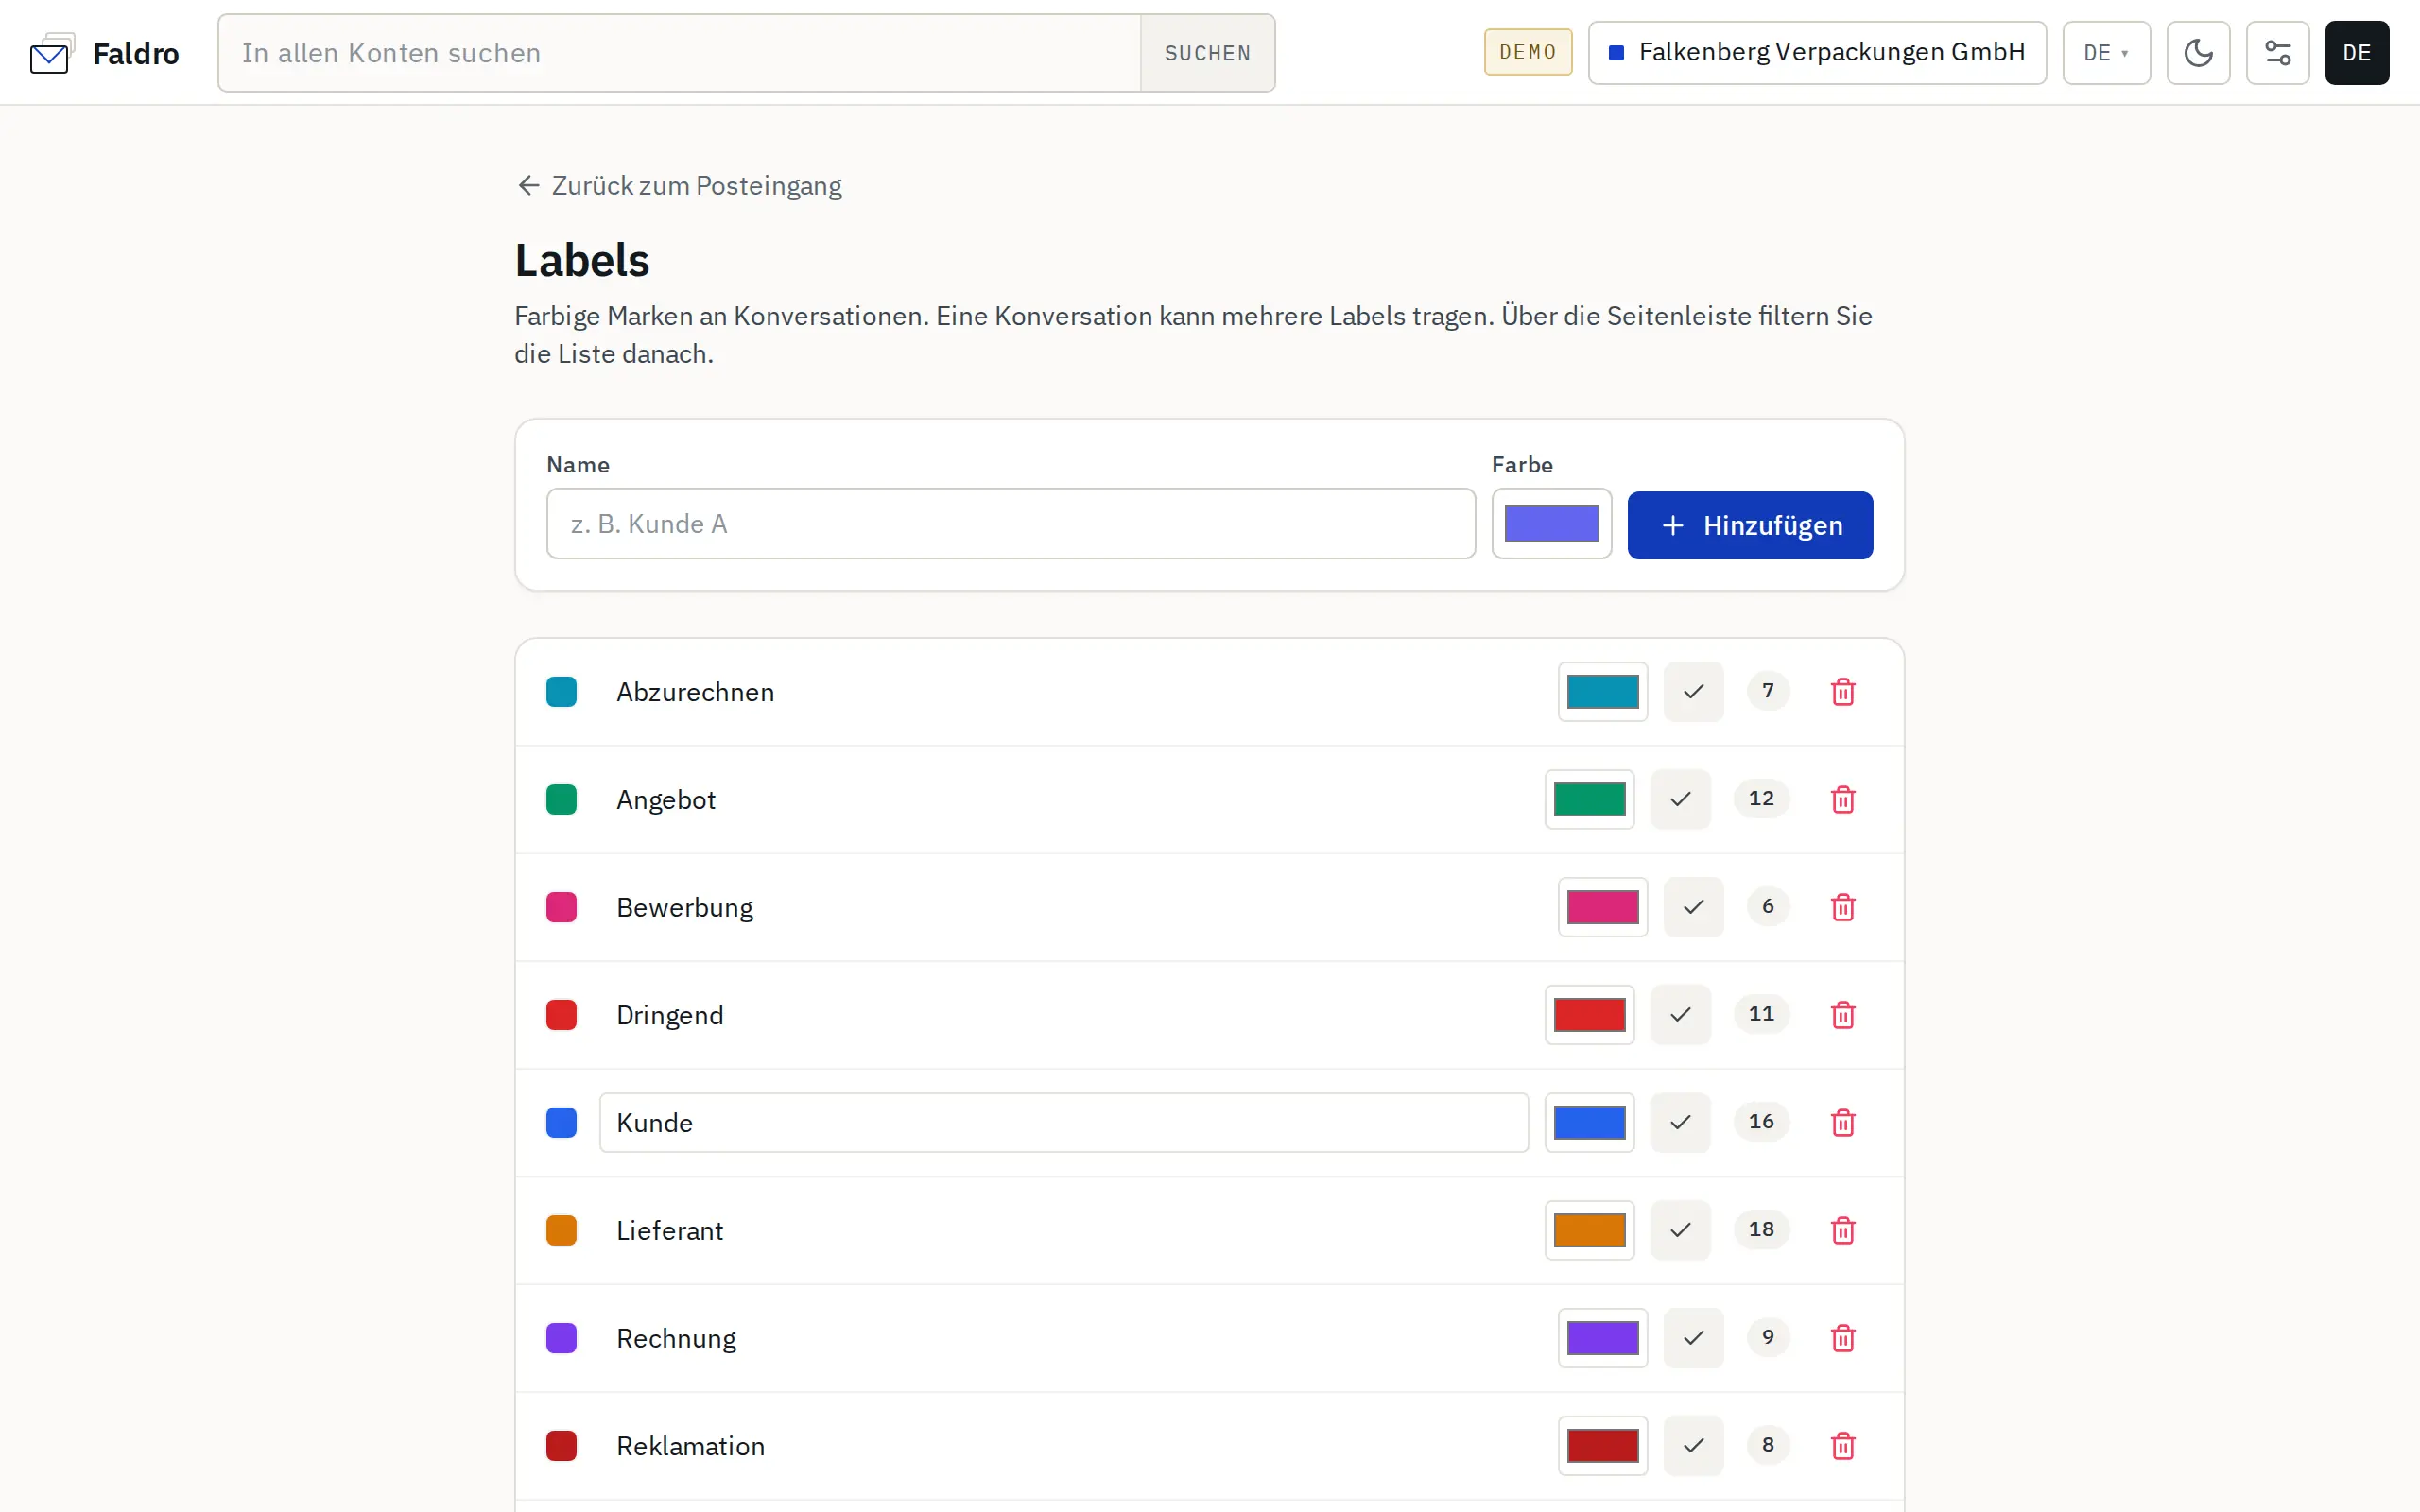Change the Lieferant label color
Viewport: 2420px width, 1512px height.
click(x=1589, y=1230)
